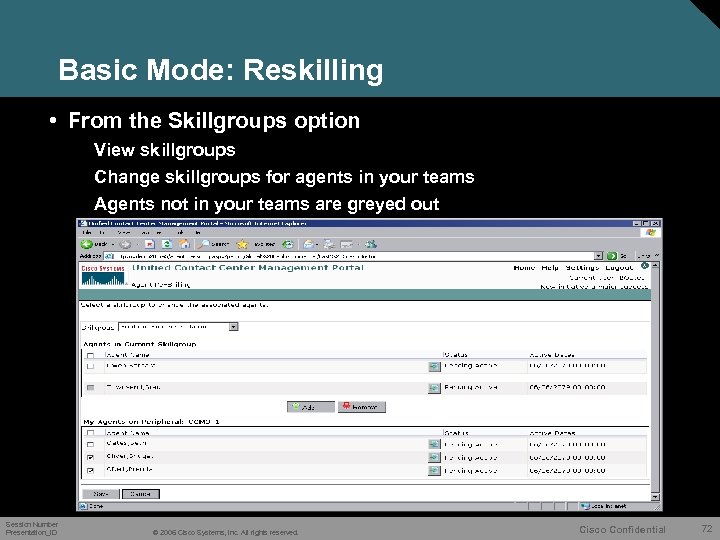Screen dimensions: 720x540
Task: Click the Print icon in browser toolbar
Action: [x=329, y=244]
